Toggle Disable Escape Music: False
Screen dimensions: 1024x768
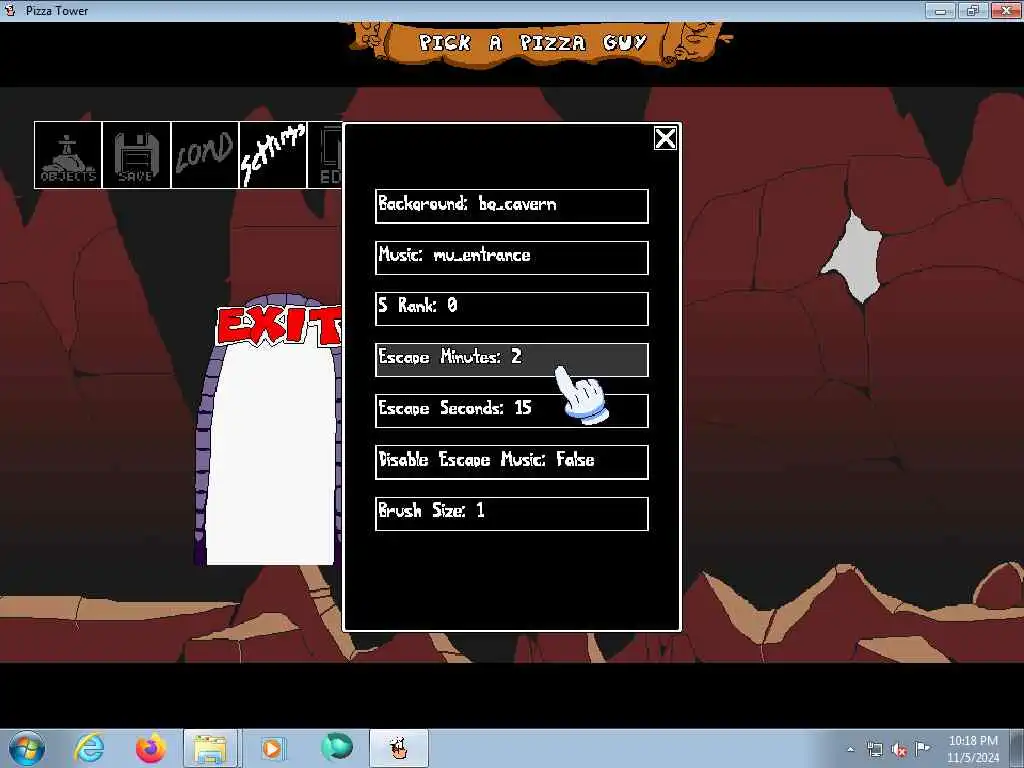(x=511, y=462)
